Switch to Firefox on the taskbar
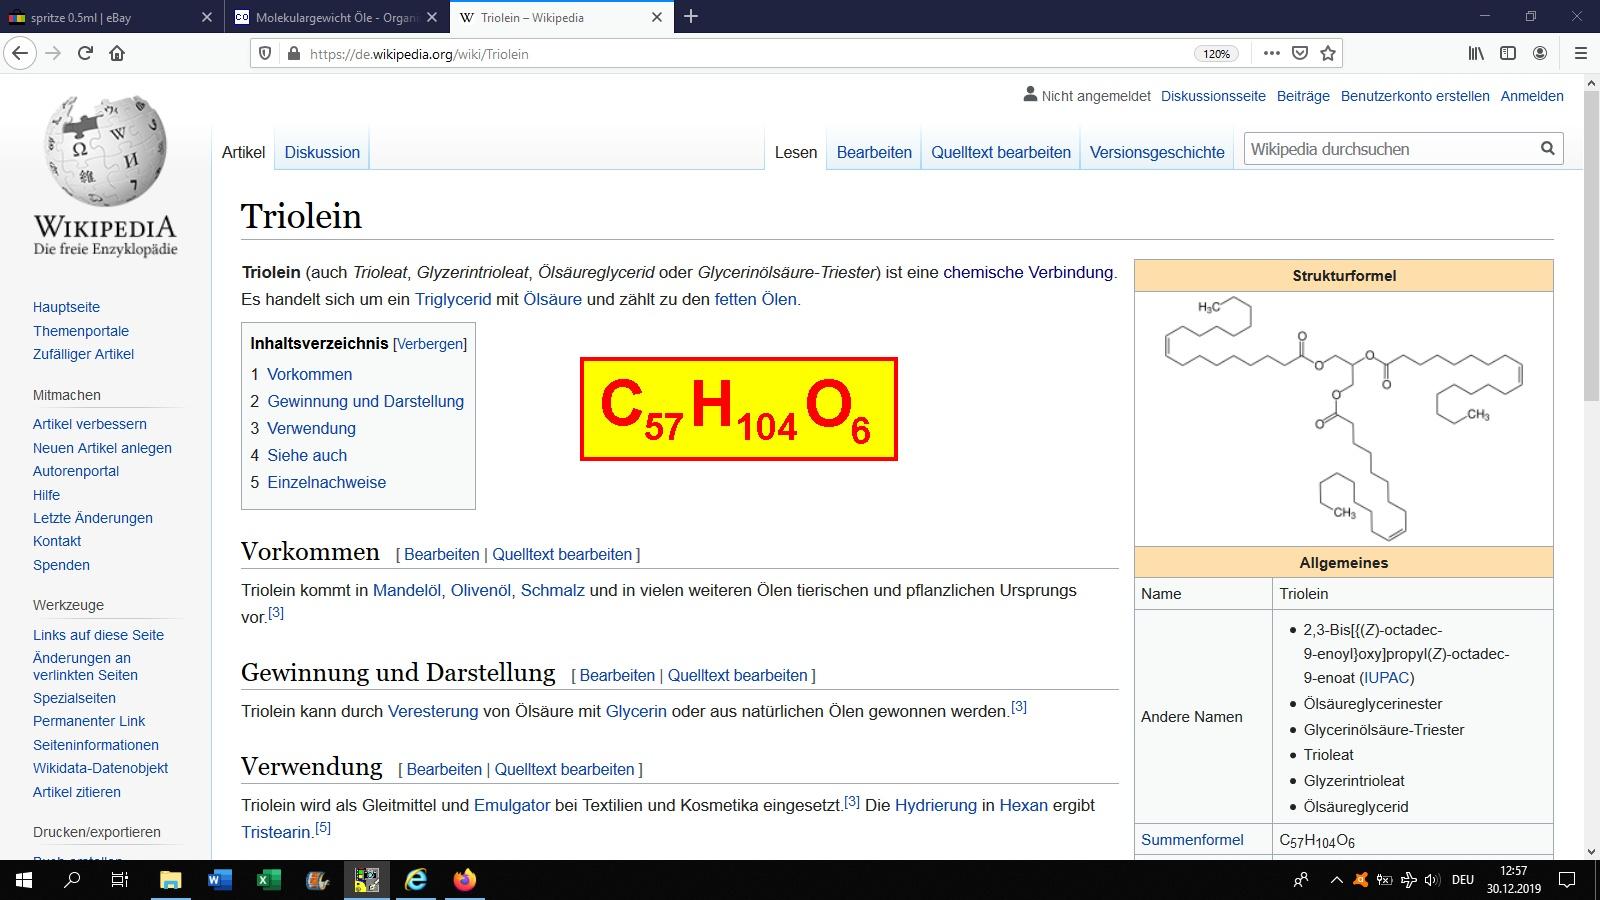The image size is (1600, 900). pyautogui.click(x=464, y=880)
